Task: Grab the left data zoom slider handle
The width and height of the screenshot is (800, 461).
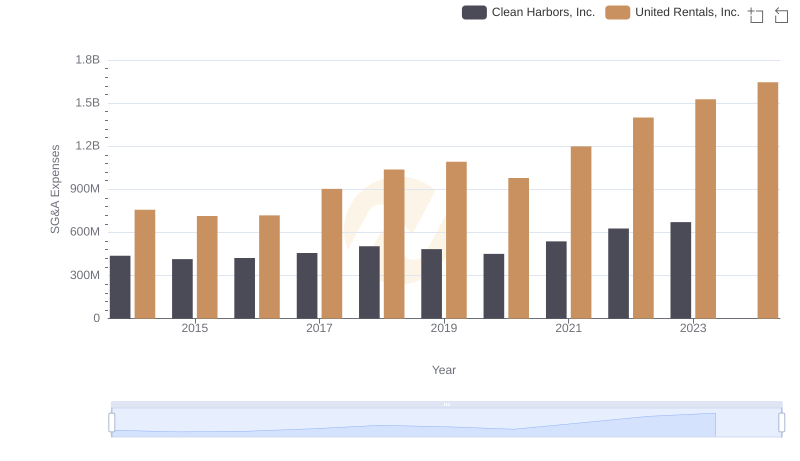Action: pyautogui.click(x=112, y=422)
